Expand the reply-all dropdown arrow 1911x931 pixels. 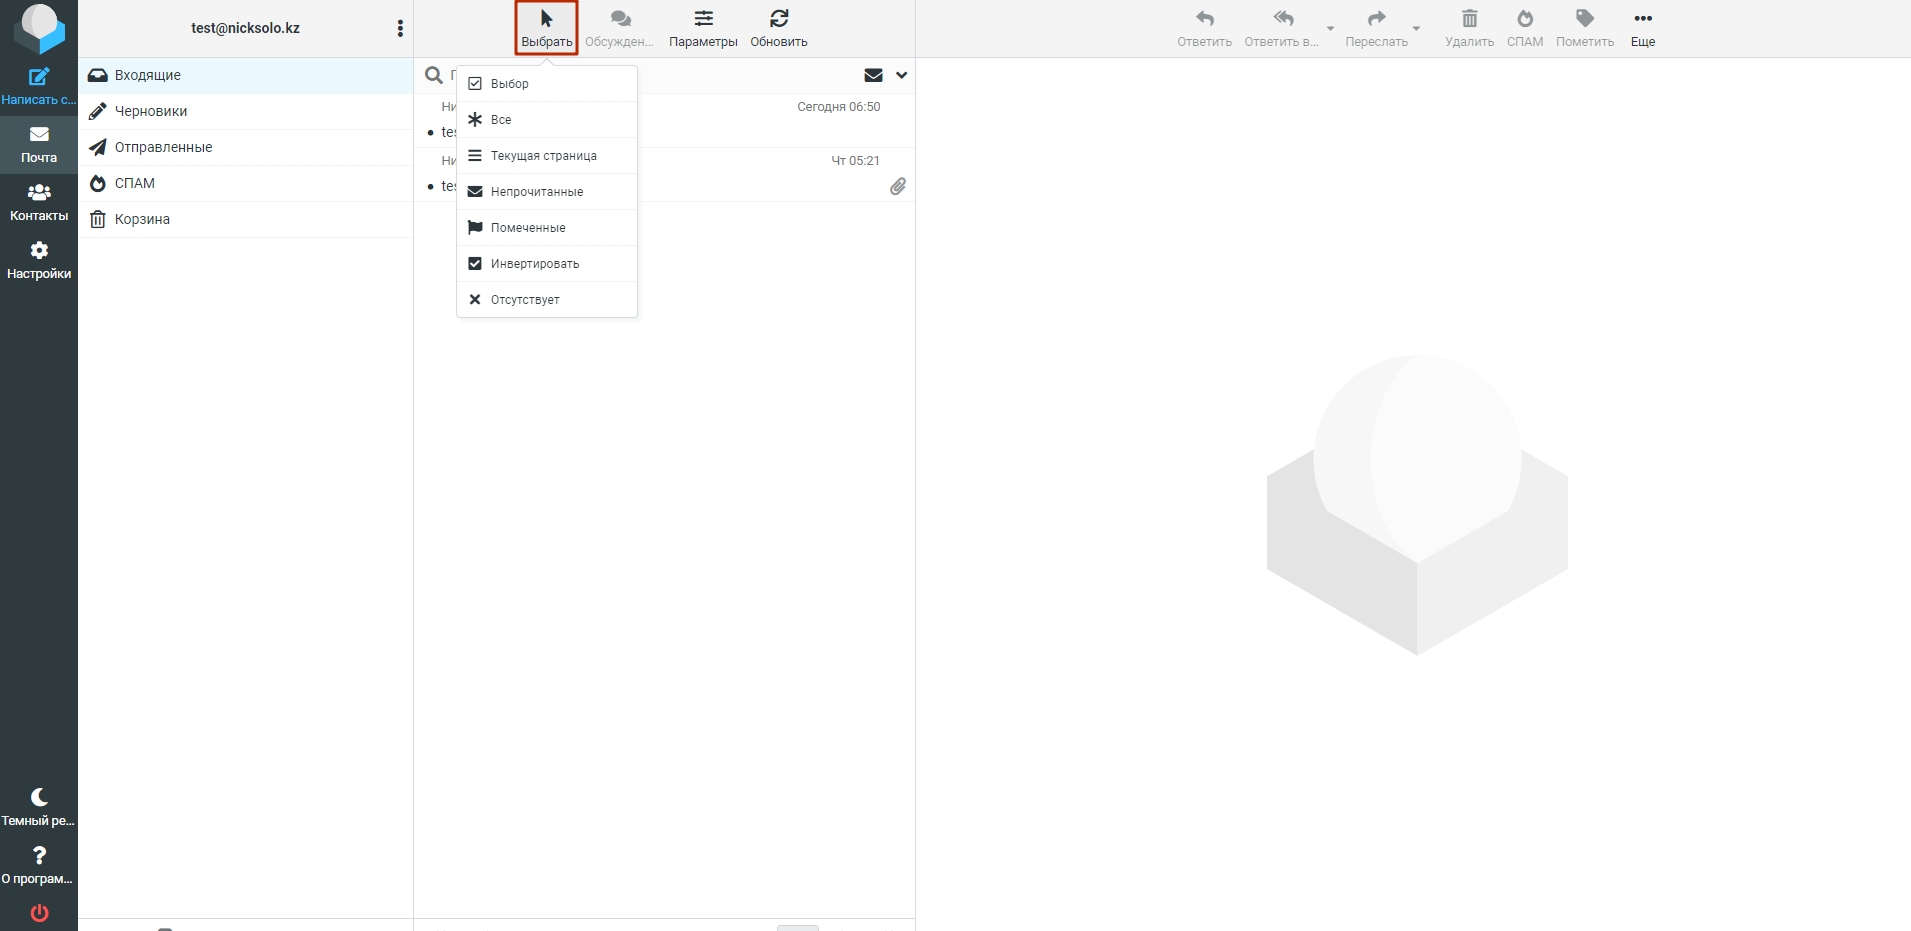pos(1330,28)
